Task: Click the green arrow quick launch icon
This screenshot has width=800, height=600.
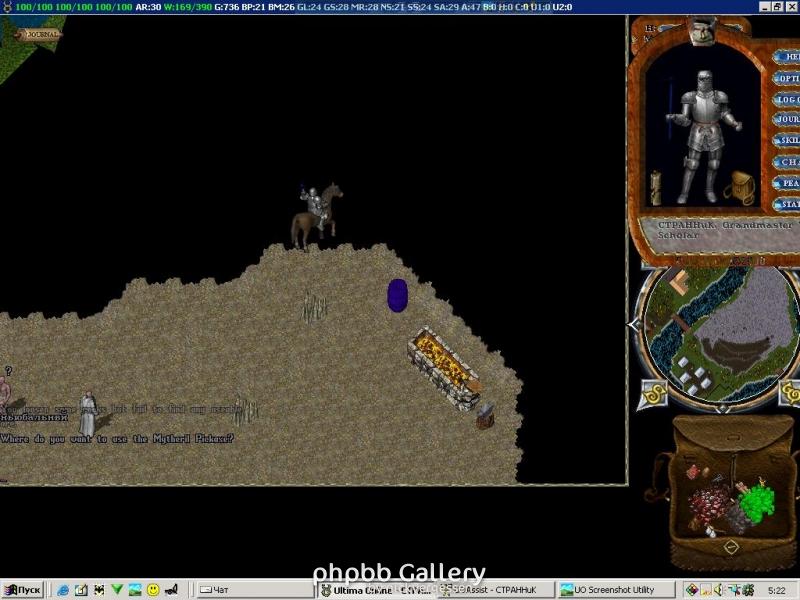Action: click(x=117, y=590)
